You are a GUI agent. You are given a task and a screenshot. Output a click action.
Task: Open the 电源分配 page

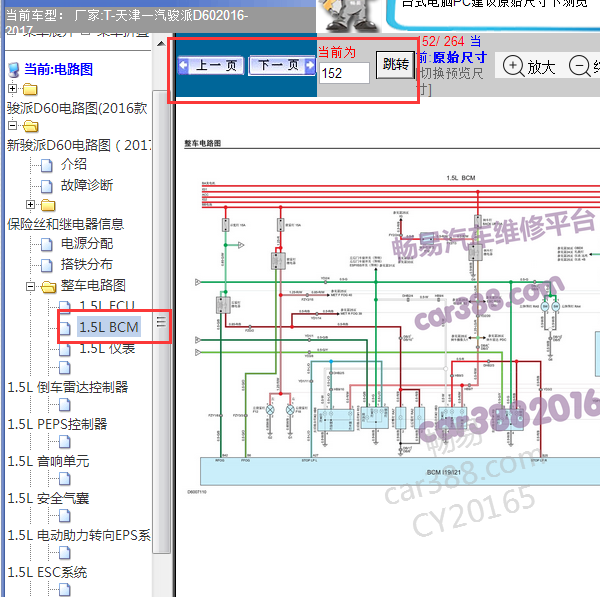[x=87, y=244]
